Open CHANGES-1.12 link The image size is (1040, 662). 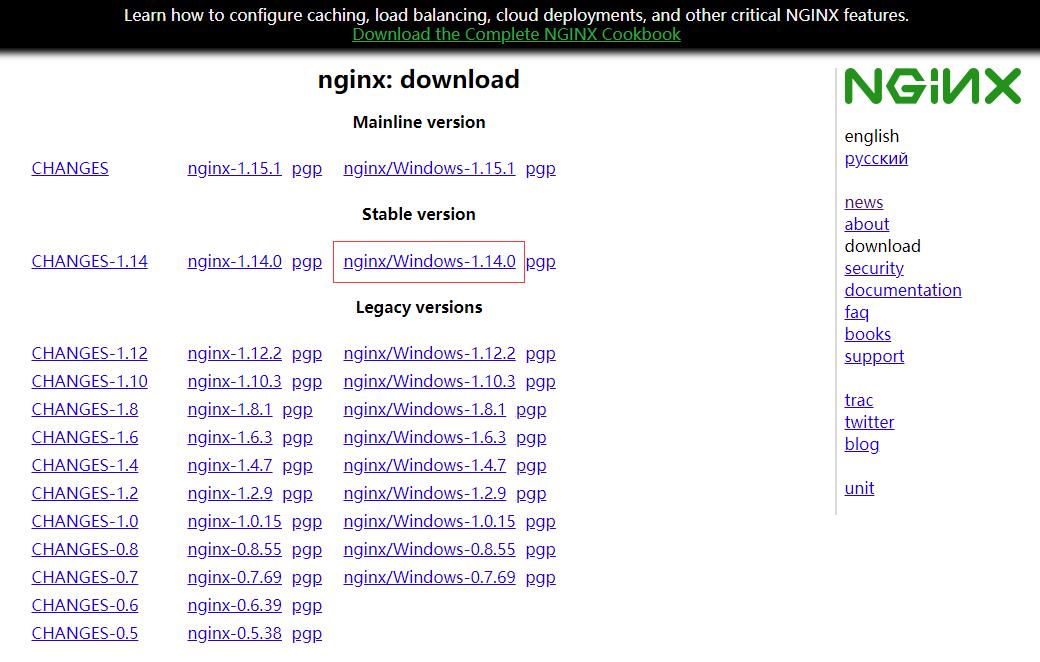(90, 354)
